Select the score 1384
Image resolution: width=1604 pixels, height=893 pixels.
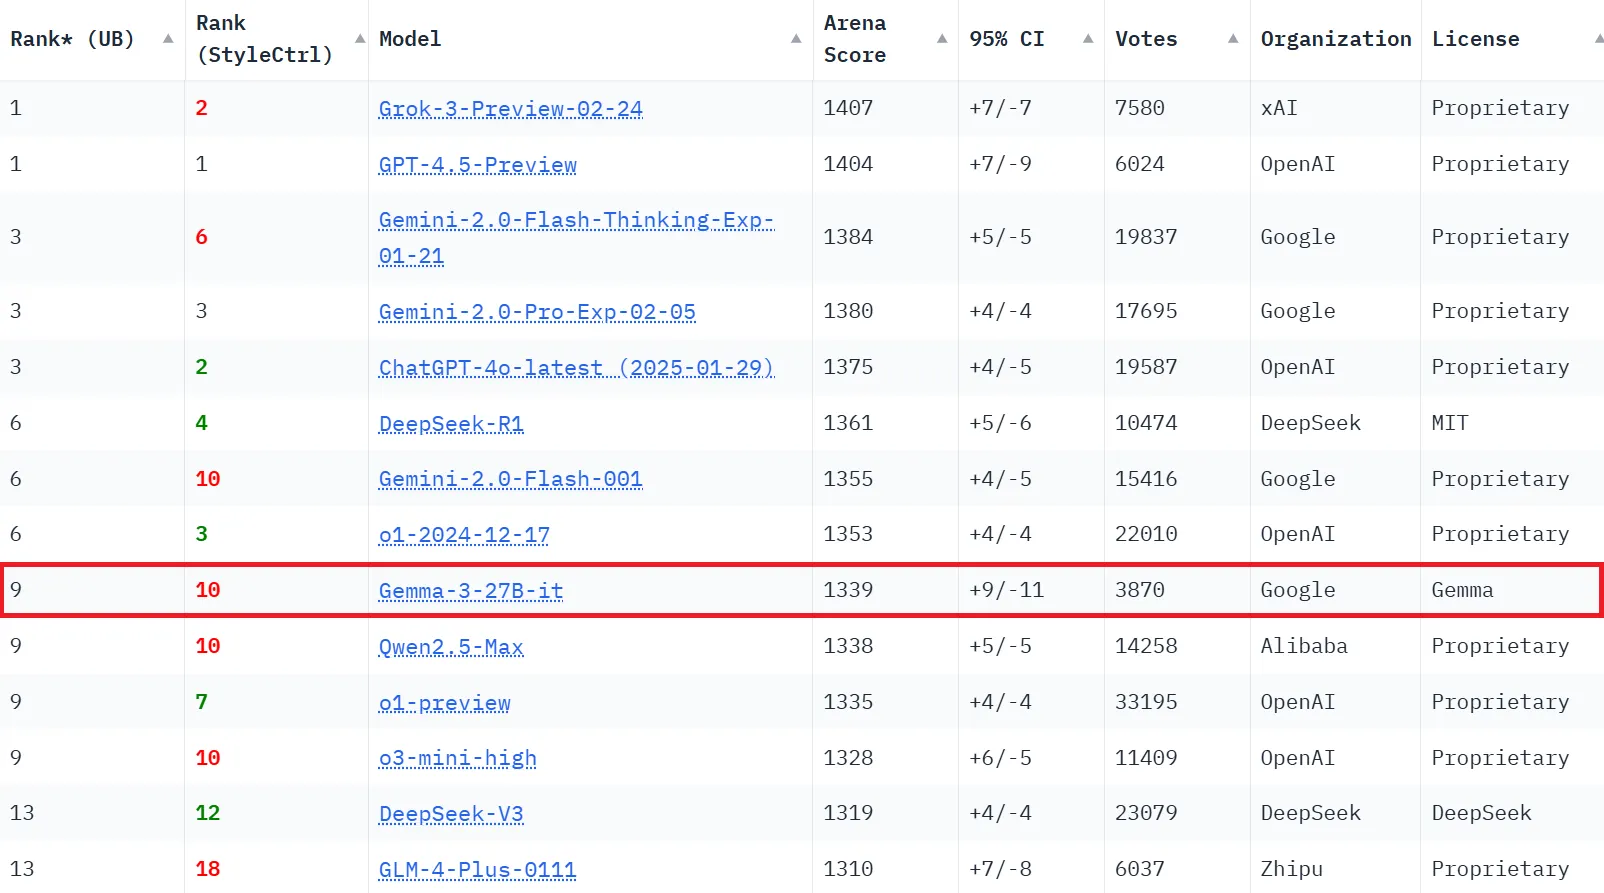tap(848, 237)
